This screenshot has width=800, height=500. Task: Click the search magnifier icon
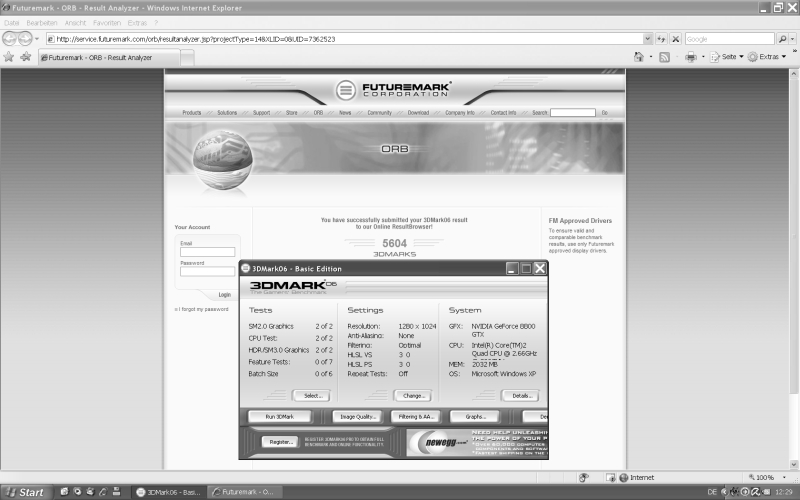coord(782,39)
